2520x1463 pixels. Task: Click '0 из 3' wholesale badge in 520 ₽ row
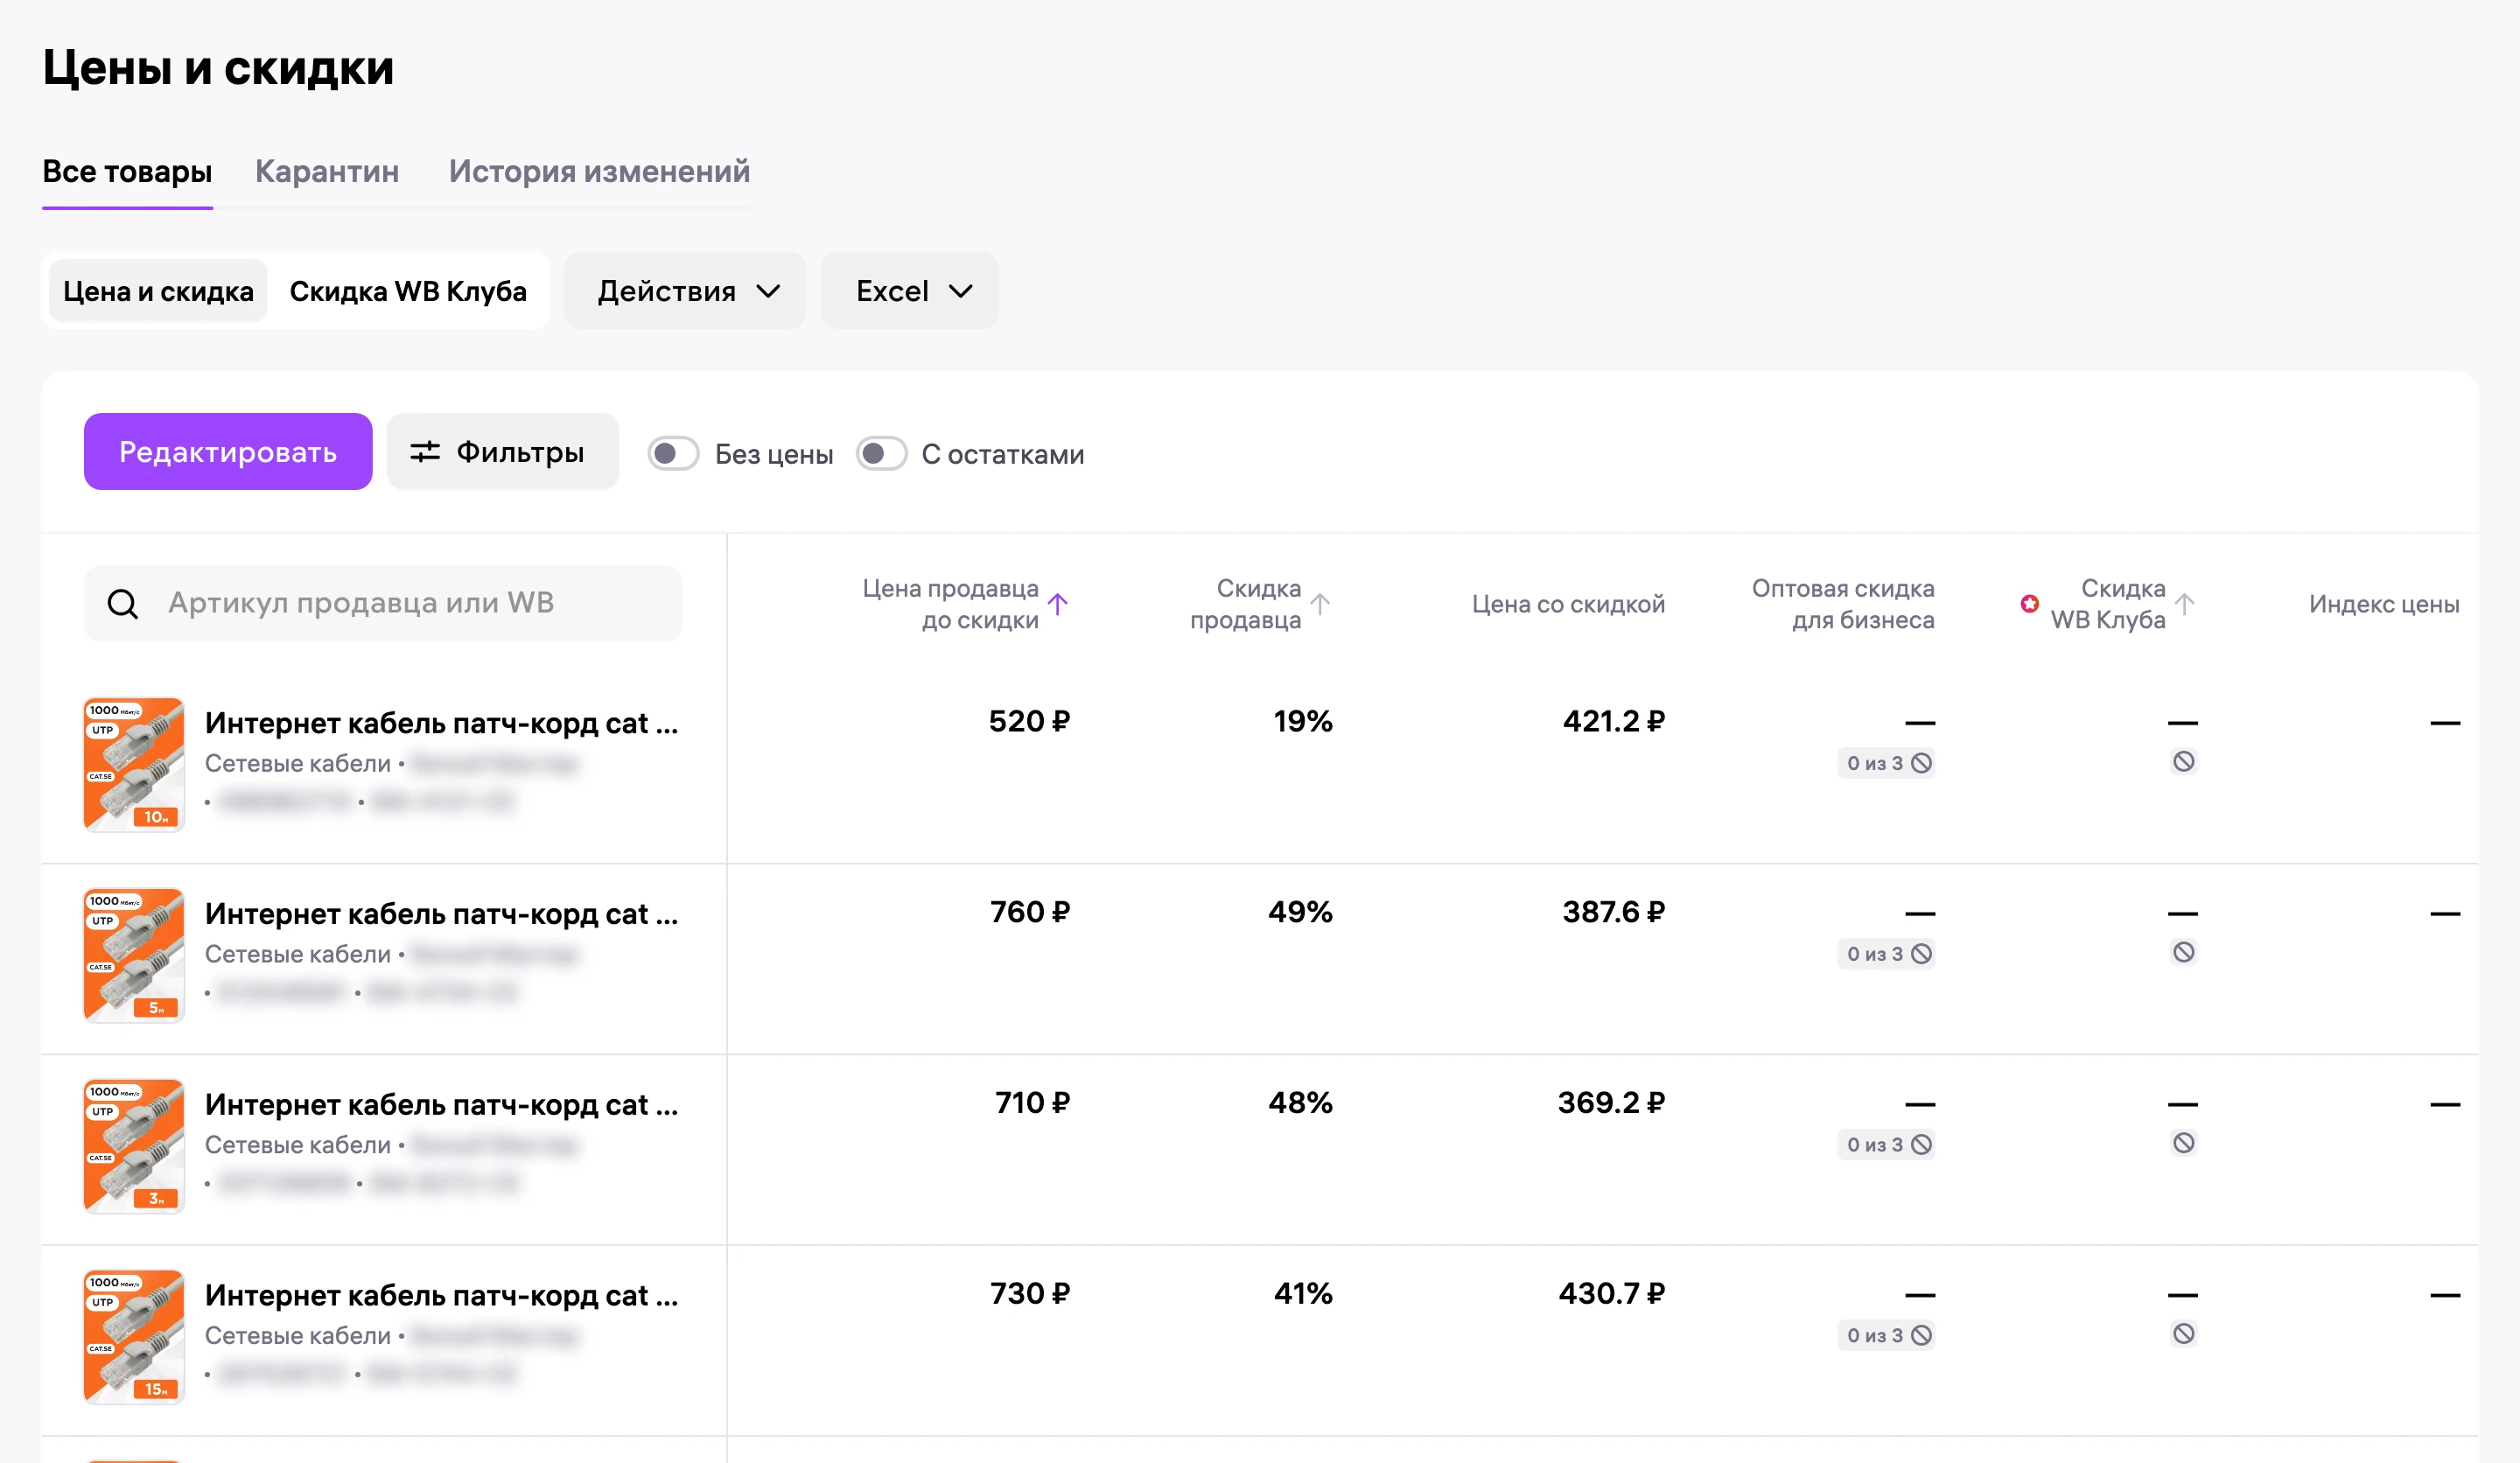1887,763
